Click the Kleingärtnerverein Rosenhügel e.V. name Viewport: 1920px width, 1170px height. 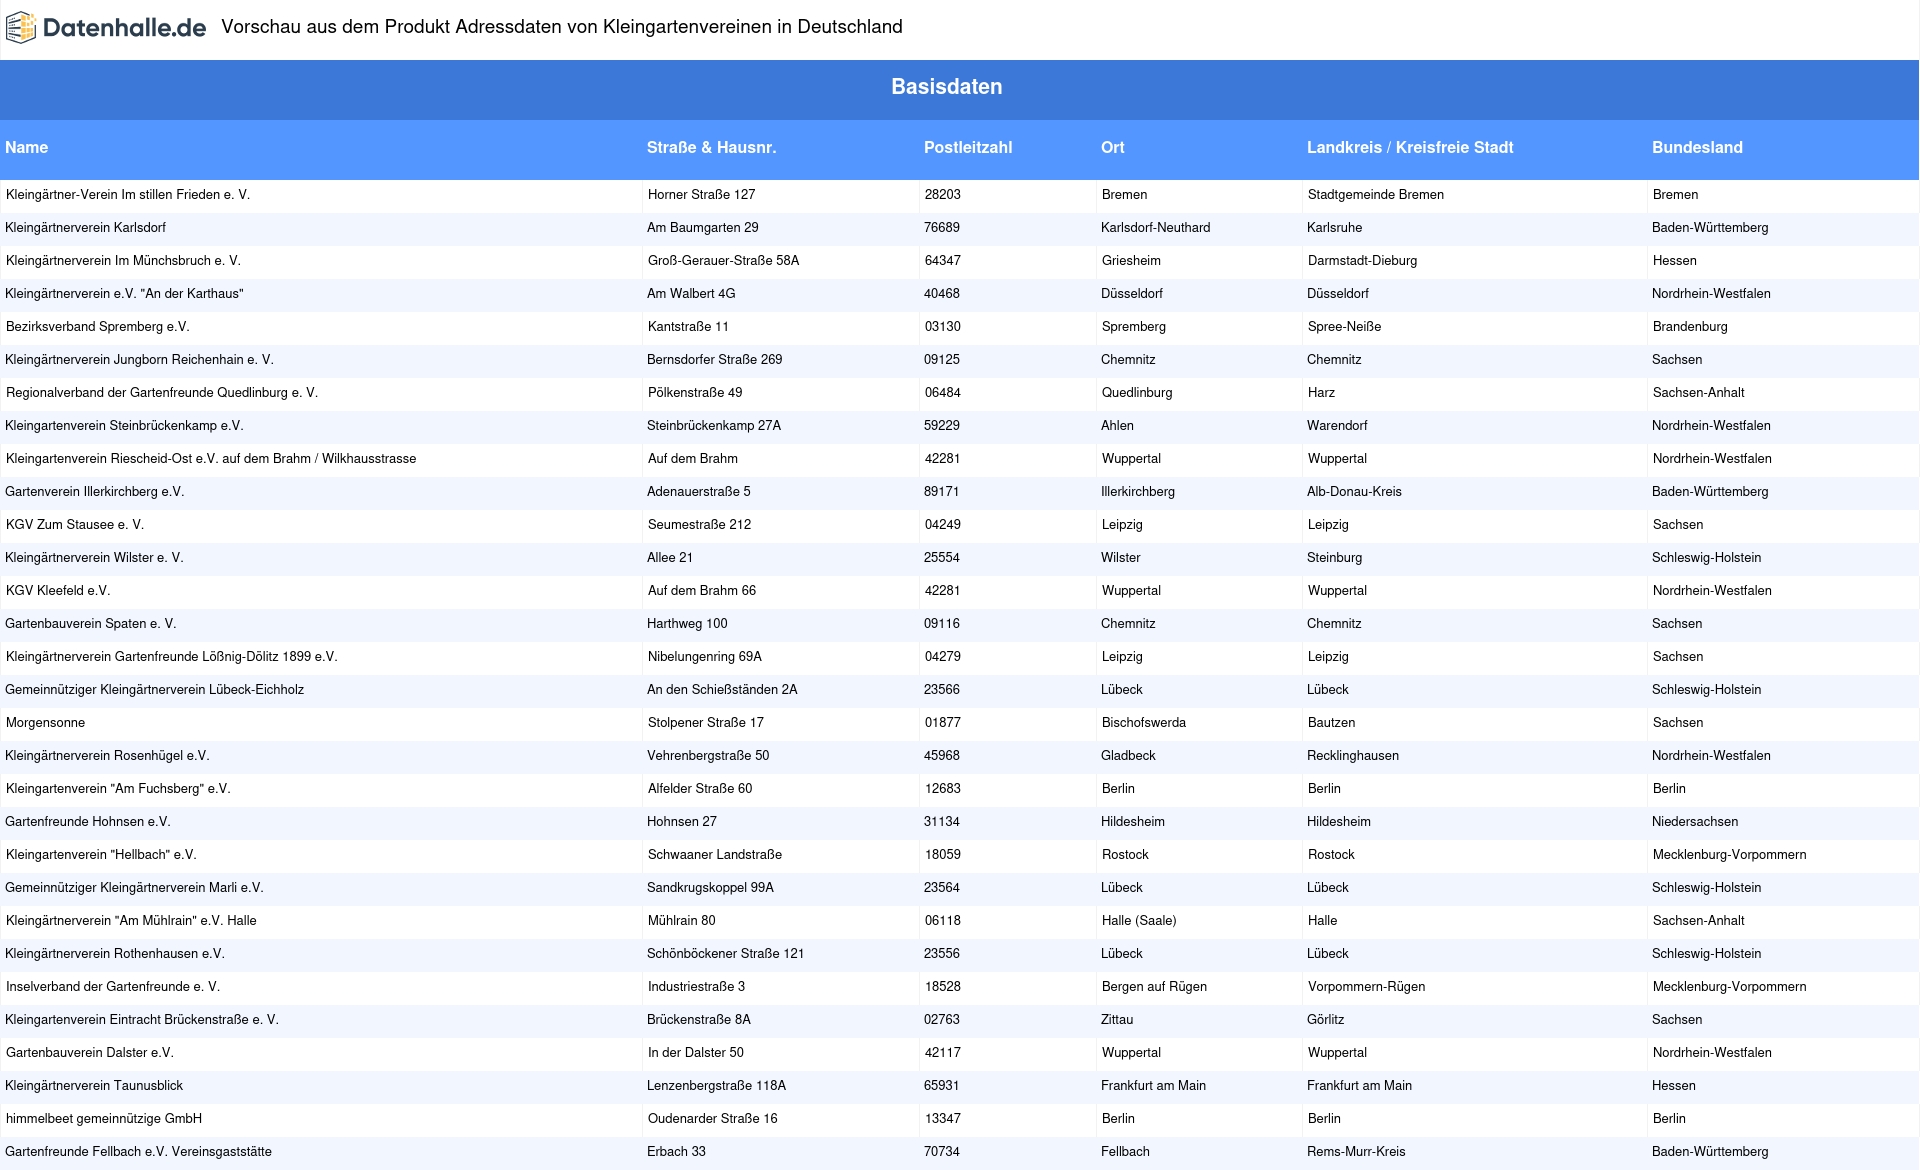coord(107,756)
